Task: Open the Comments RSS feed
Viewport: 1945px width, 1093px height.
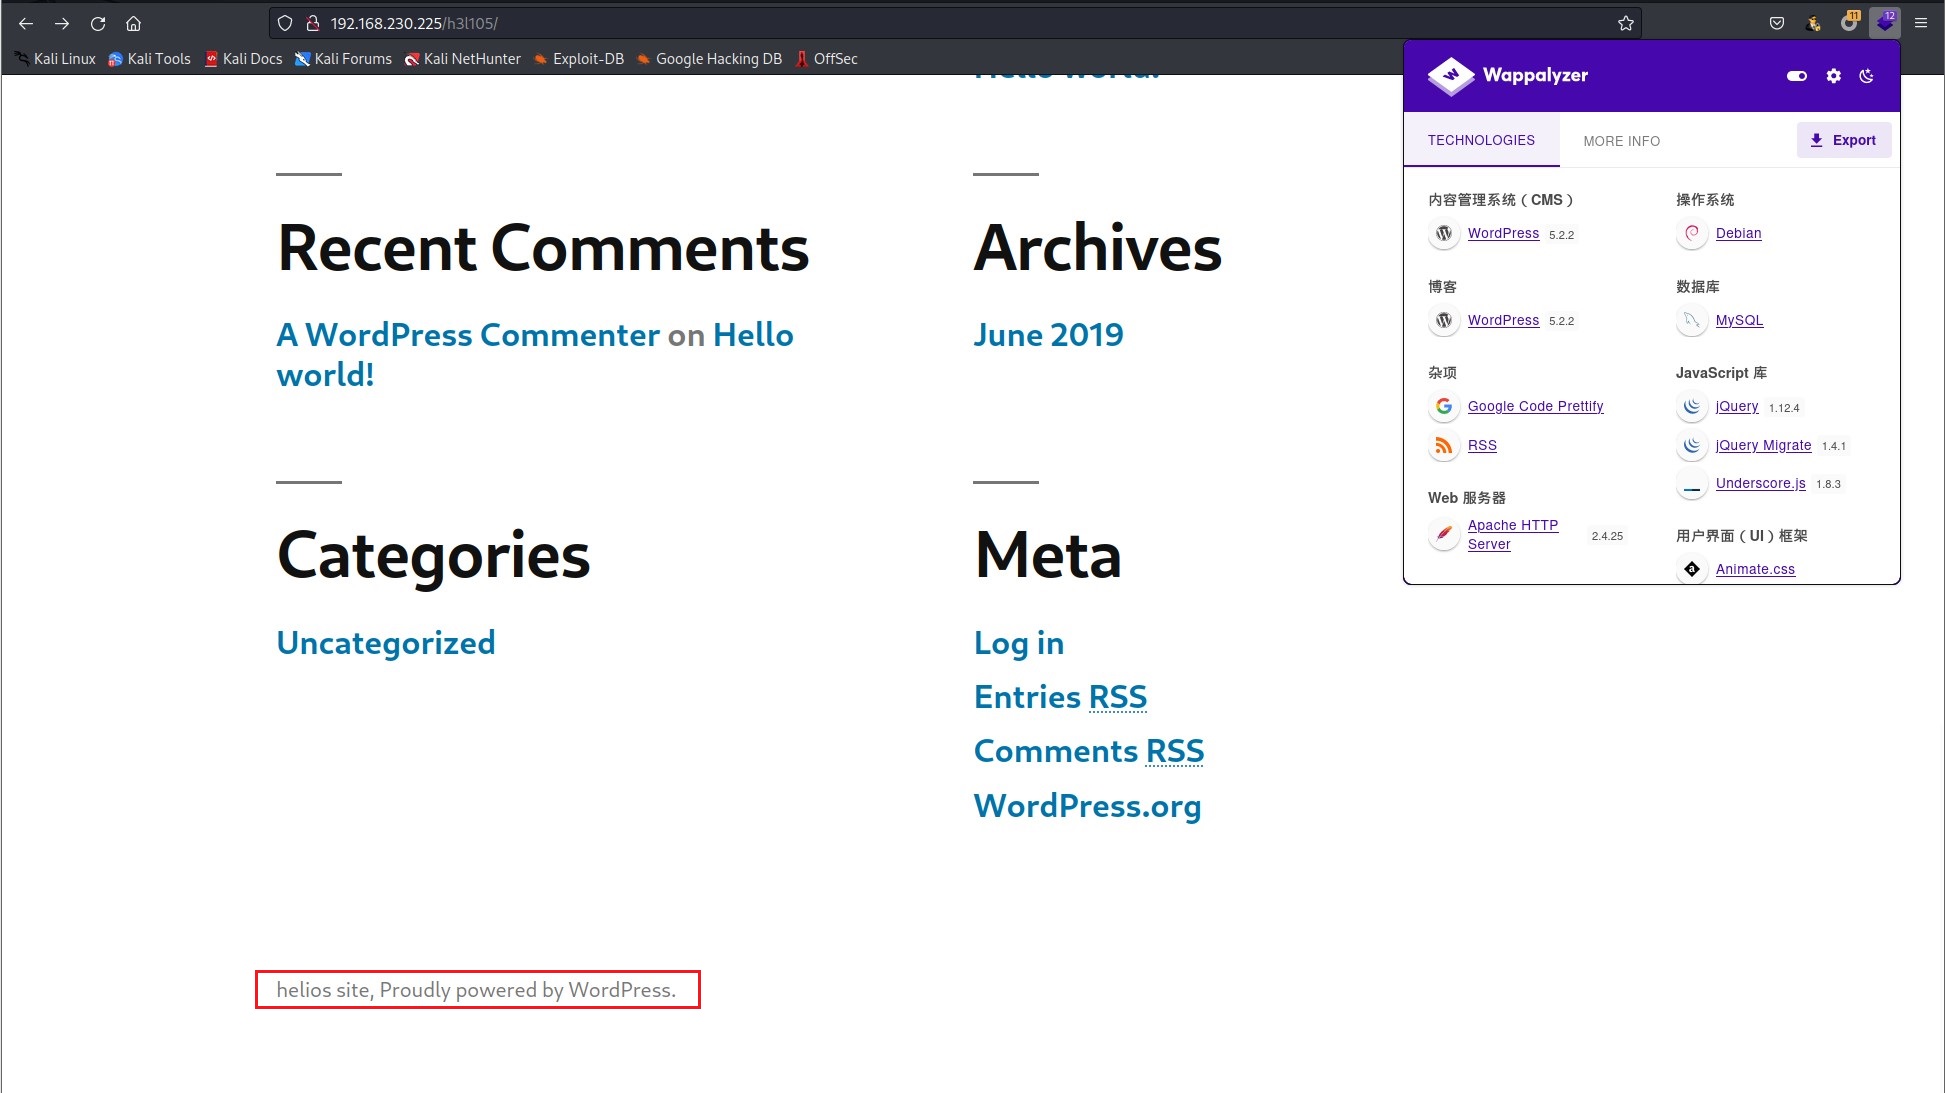Action: [x=1089, y=751]
